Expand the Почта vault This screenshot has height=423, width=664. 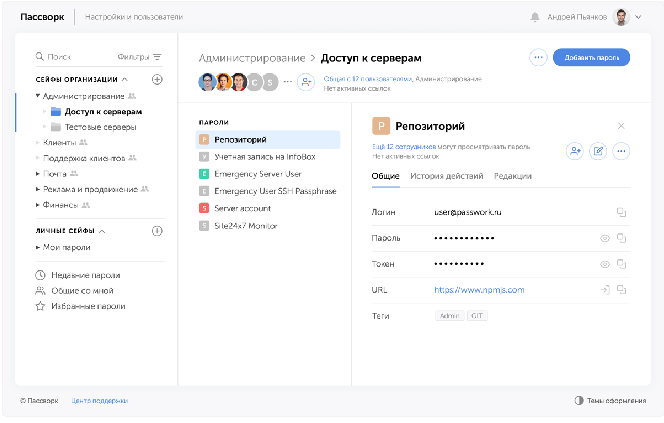click(x=38, y=174)
